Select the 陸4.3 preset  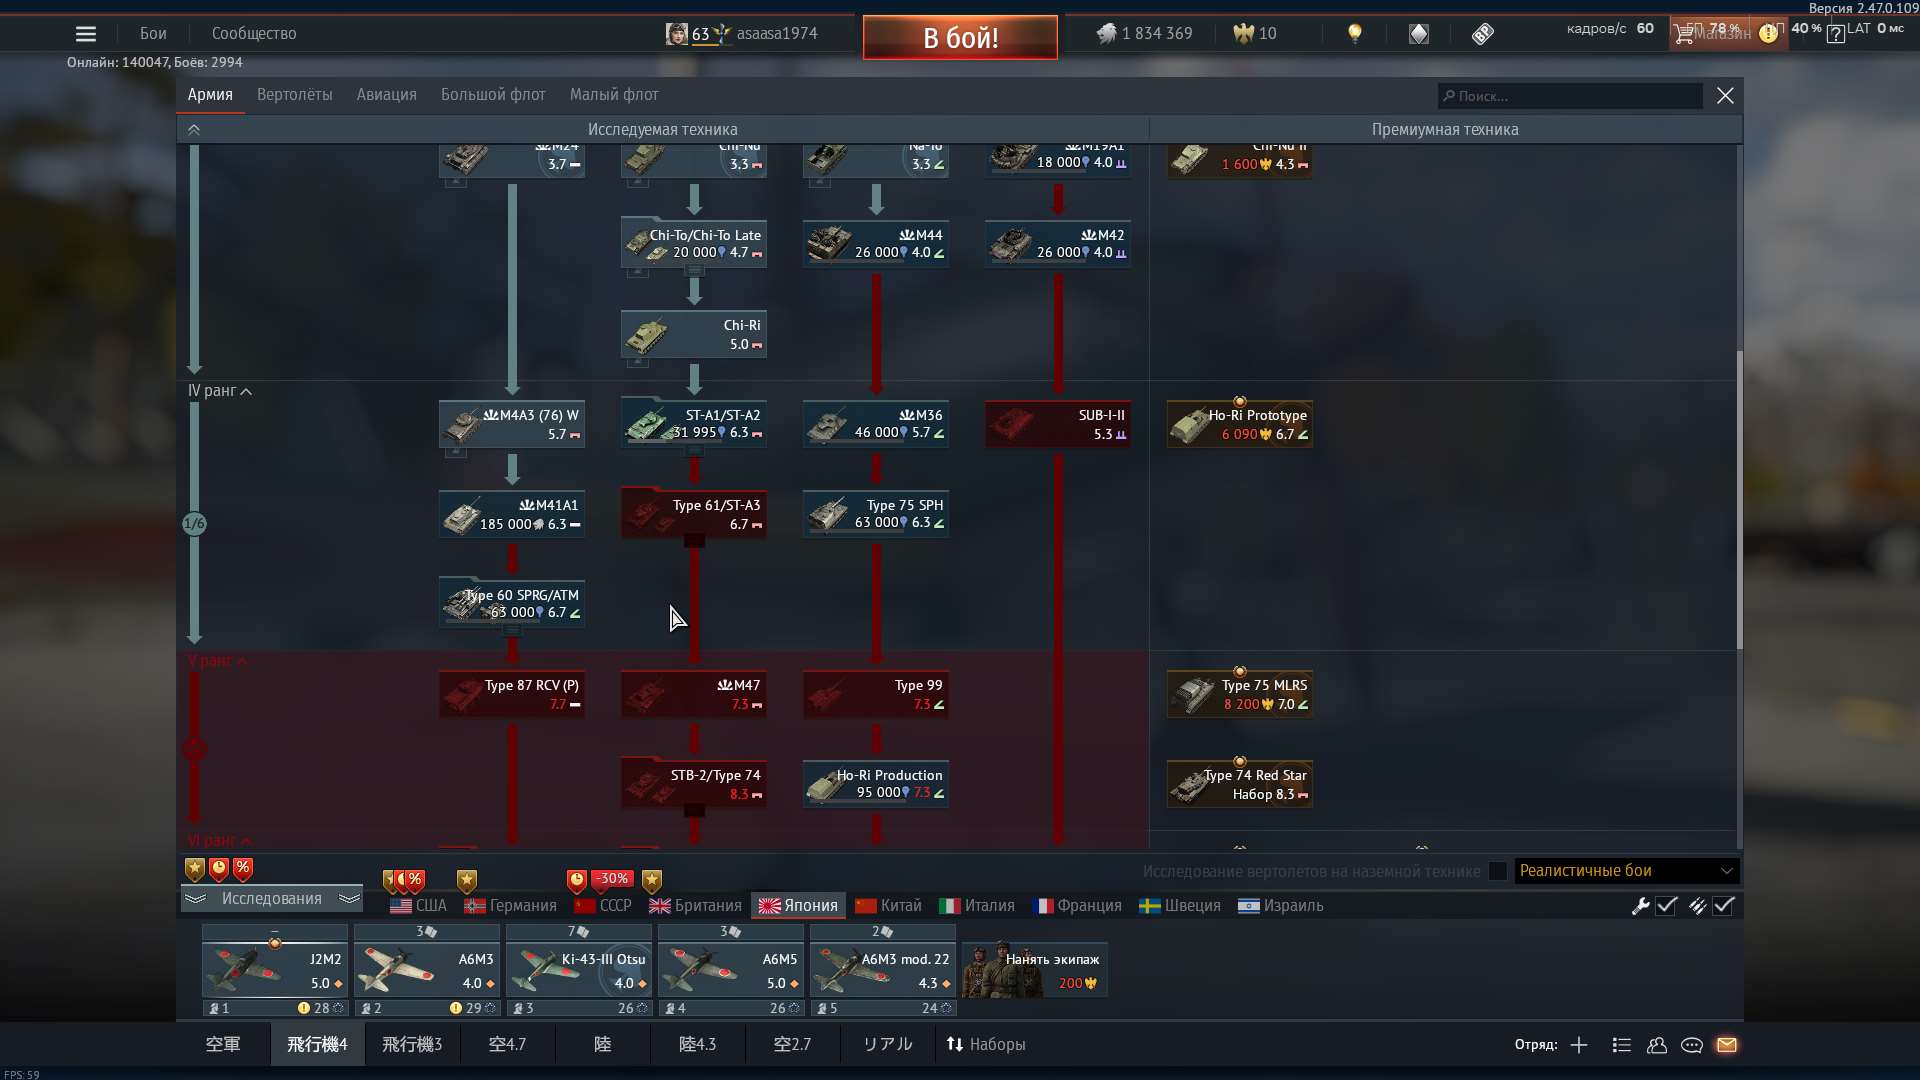[x=697, y=1045]
